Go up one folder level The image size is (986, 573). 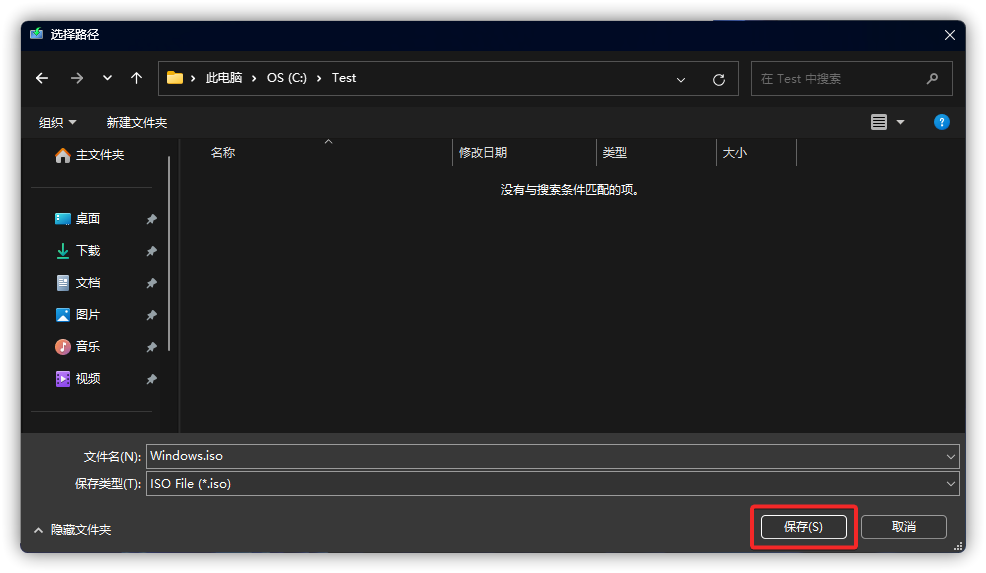click(x=136, y=78)
